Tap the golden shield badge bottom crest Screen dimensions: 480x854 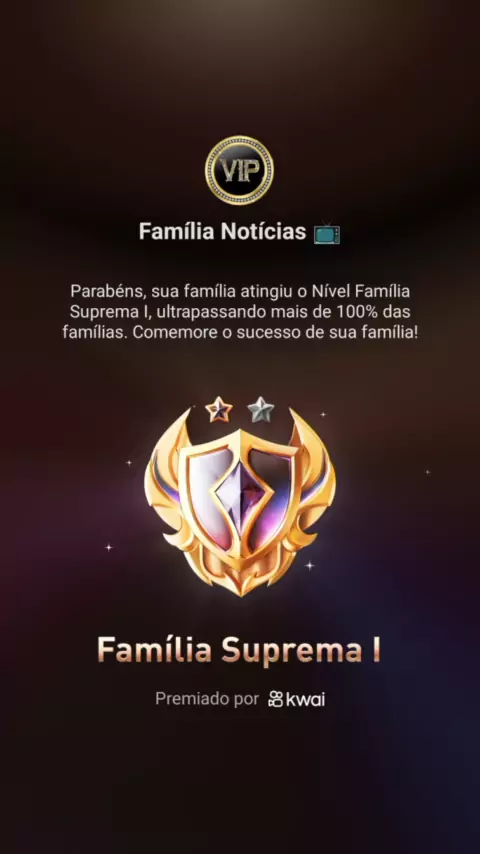tap(240, 575)
